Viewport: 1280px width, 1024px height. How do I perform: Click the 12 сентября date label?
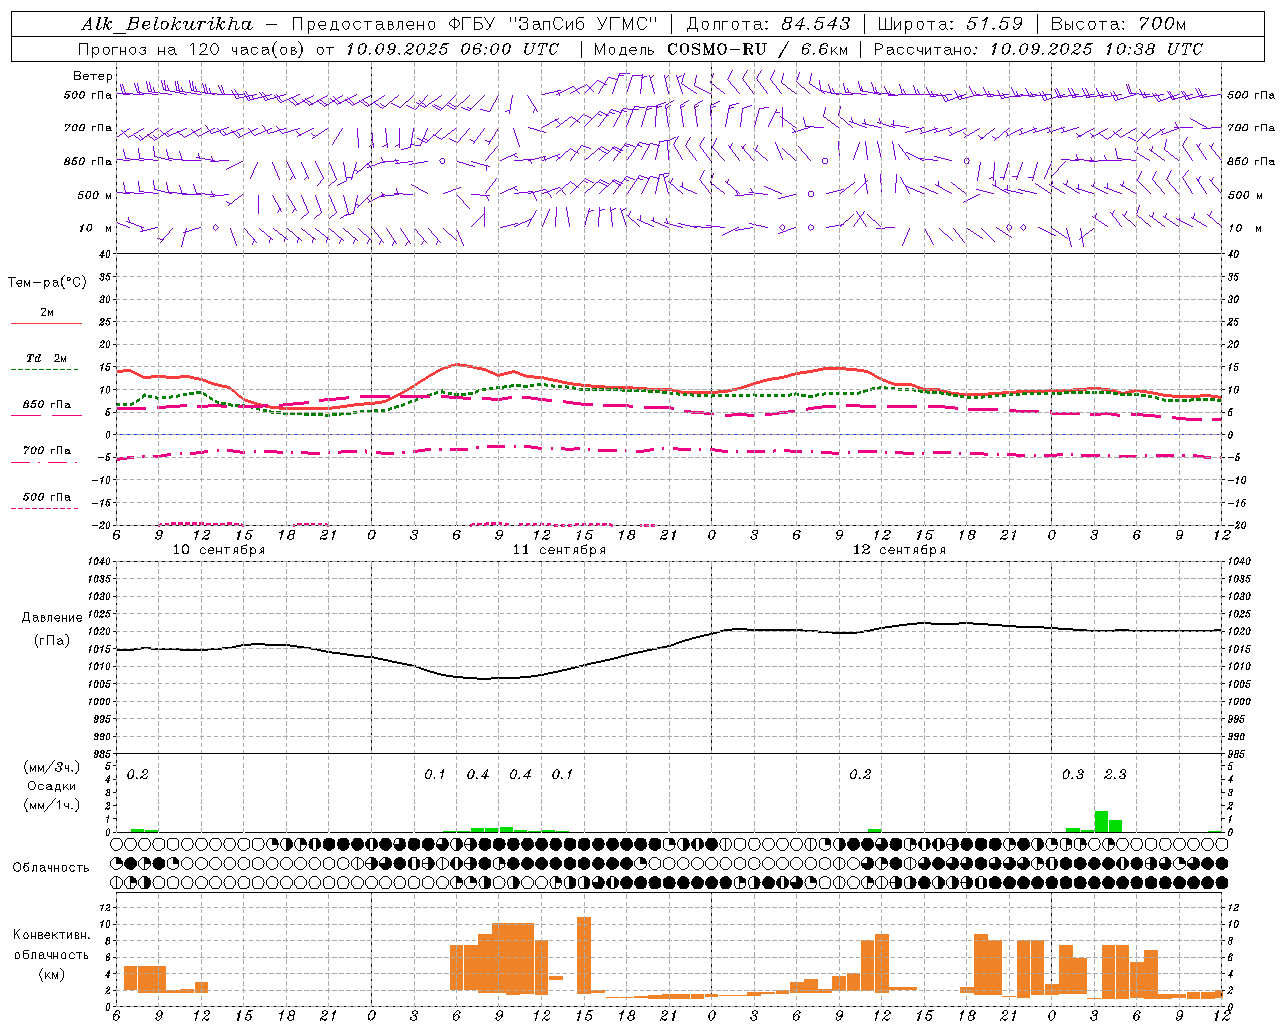click(x=899, y=550)
